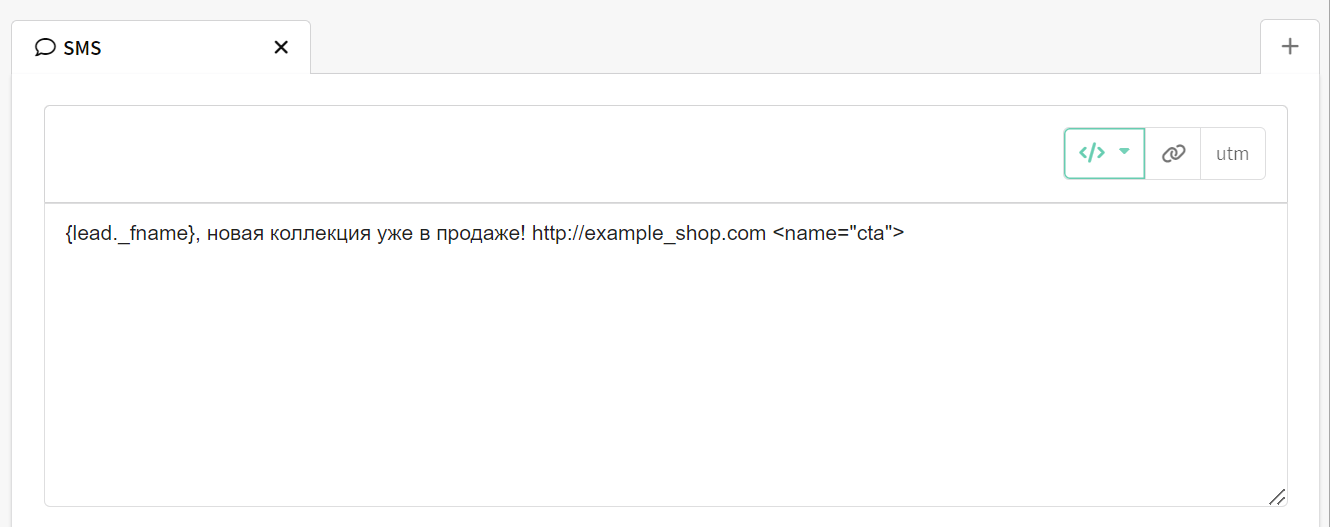Click the word "новая" in message
The width and height of the screenshot is (1330, 527).
pos(228,235)
